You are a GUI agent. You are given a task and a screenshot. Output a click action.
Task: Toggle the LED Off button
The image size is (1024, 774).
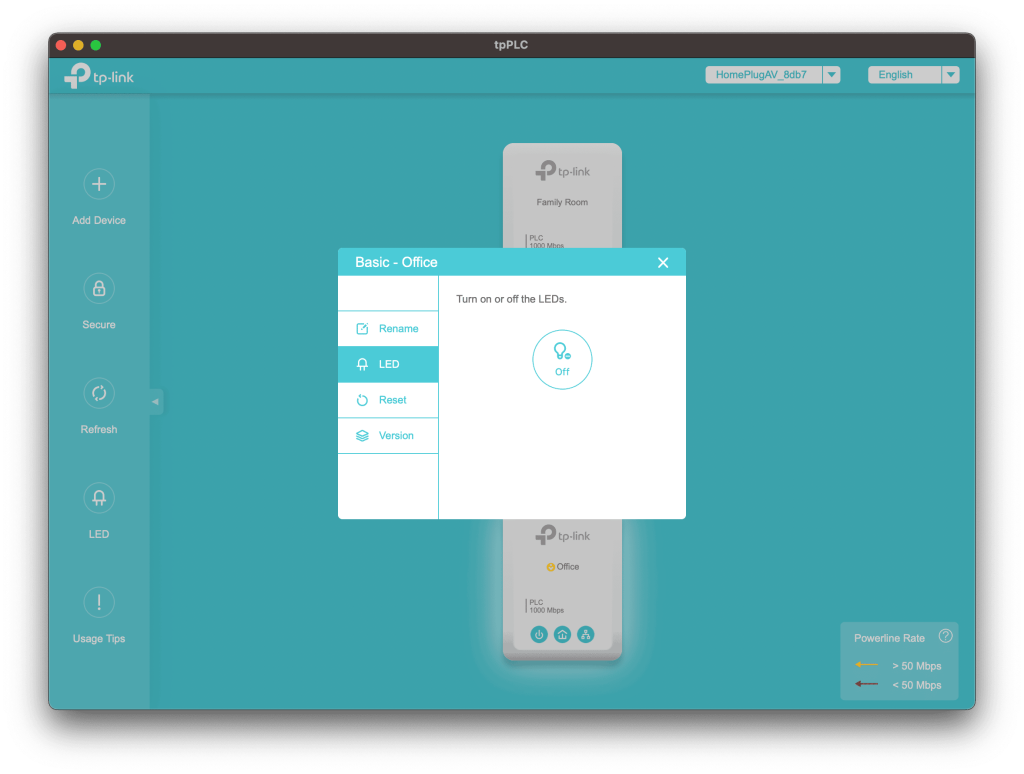tap(562, 360)
